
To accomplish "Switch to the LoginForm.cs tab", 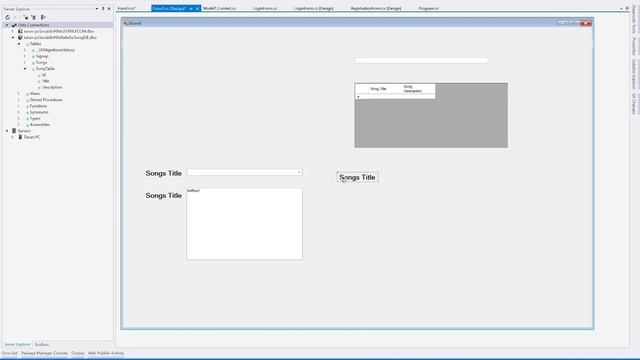I will click(264, 8).
